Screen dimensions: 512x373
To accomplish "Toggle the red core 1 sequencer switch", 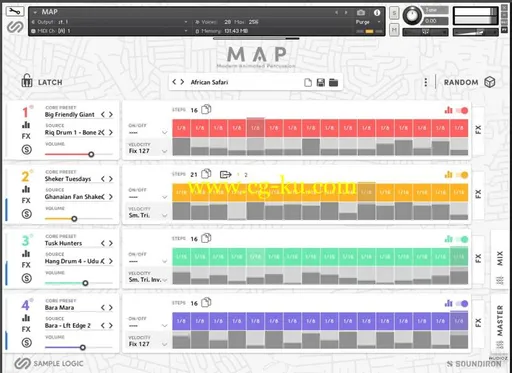I will coord(462,110).
